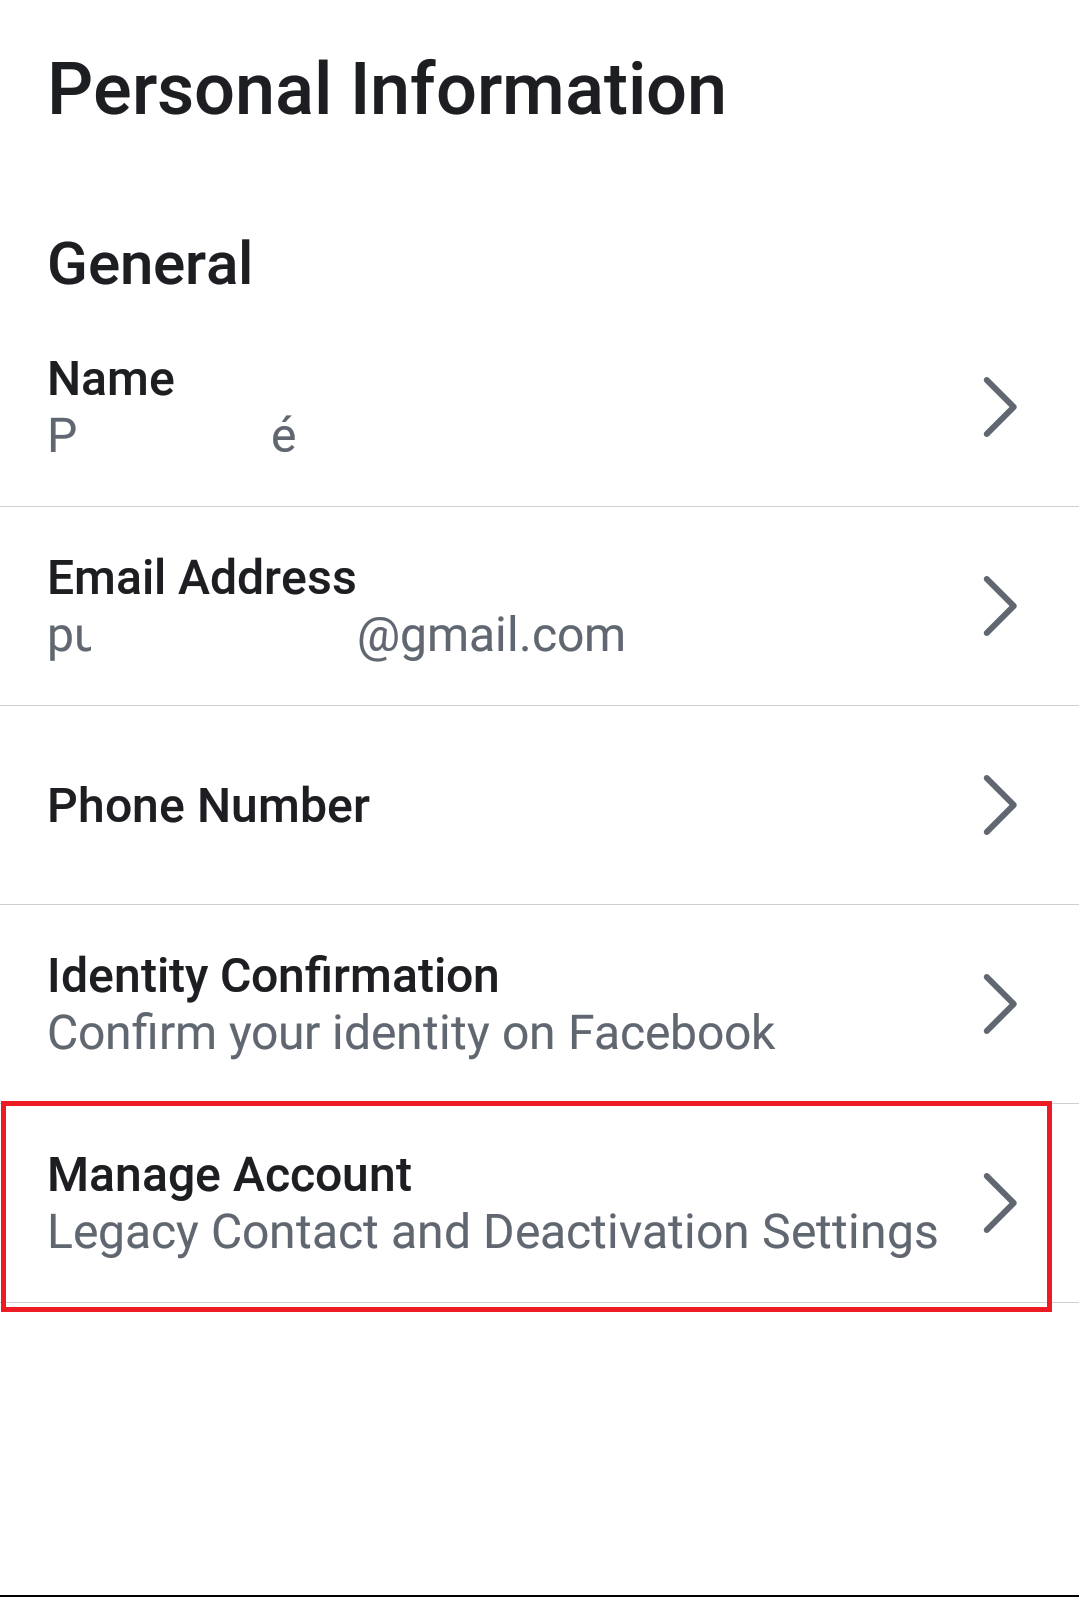The height and width of the screenshot is (1597, 1079).
Task: Tap the chevron arrow beside Name
Action: click(999, 407)
